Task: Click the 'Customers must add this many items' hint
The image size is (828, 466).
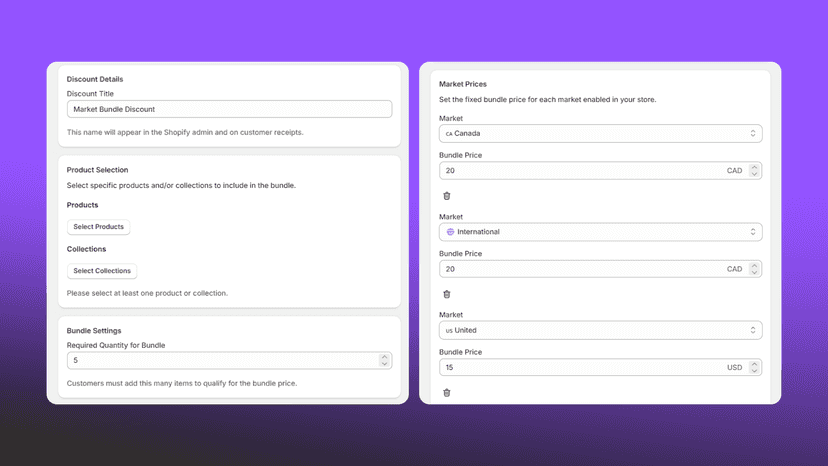Action: pos(182,383)
